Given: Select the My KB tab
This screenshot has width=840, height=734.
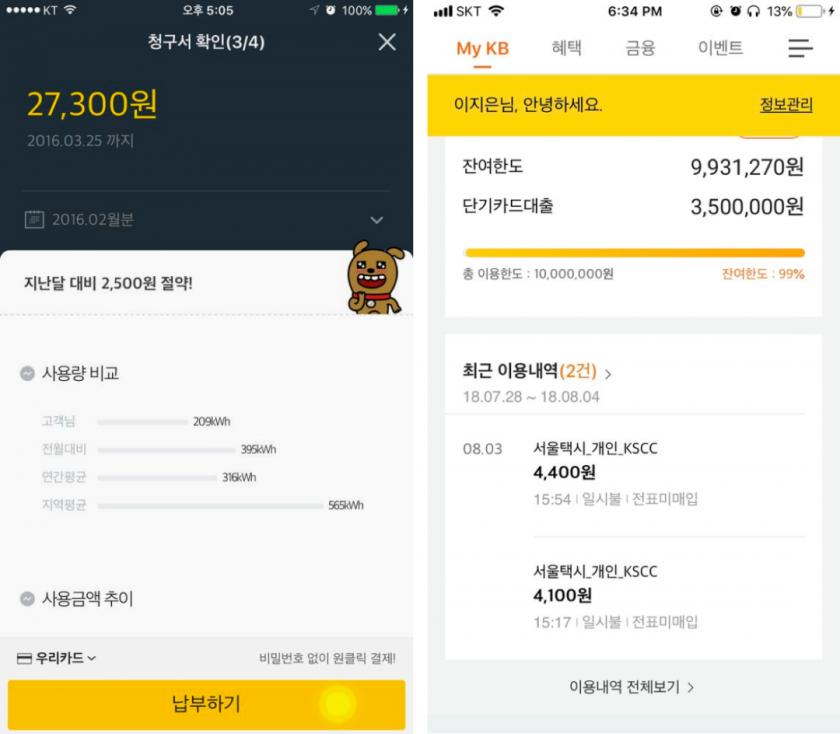Looking at the screenshot, I should click(x=482, y=49).
